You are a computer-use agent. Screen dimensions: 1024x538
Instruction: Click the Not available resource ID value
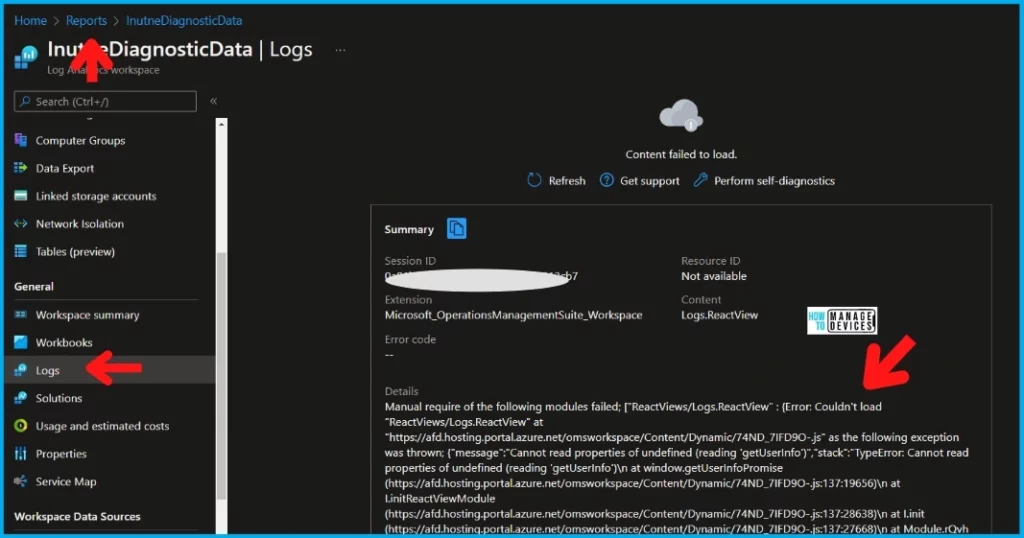713,276
